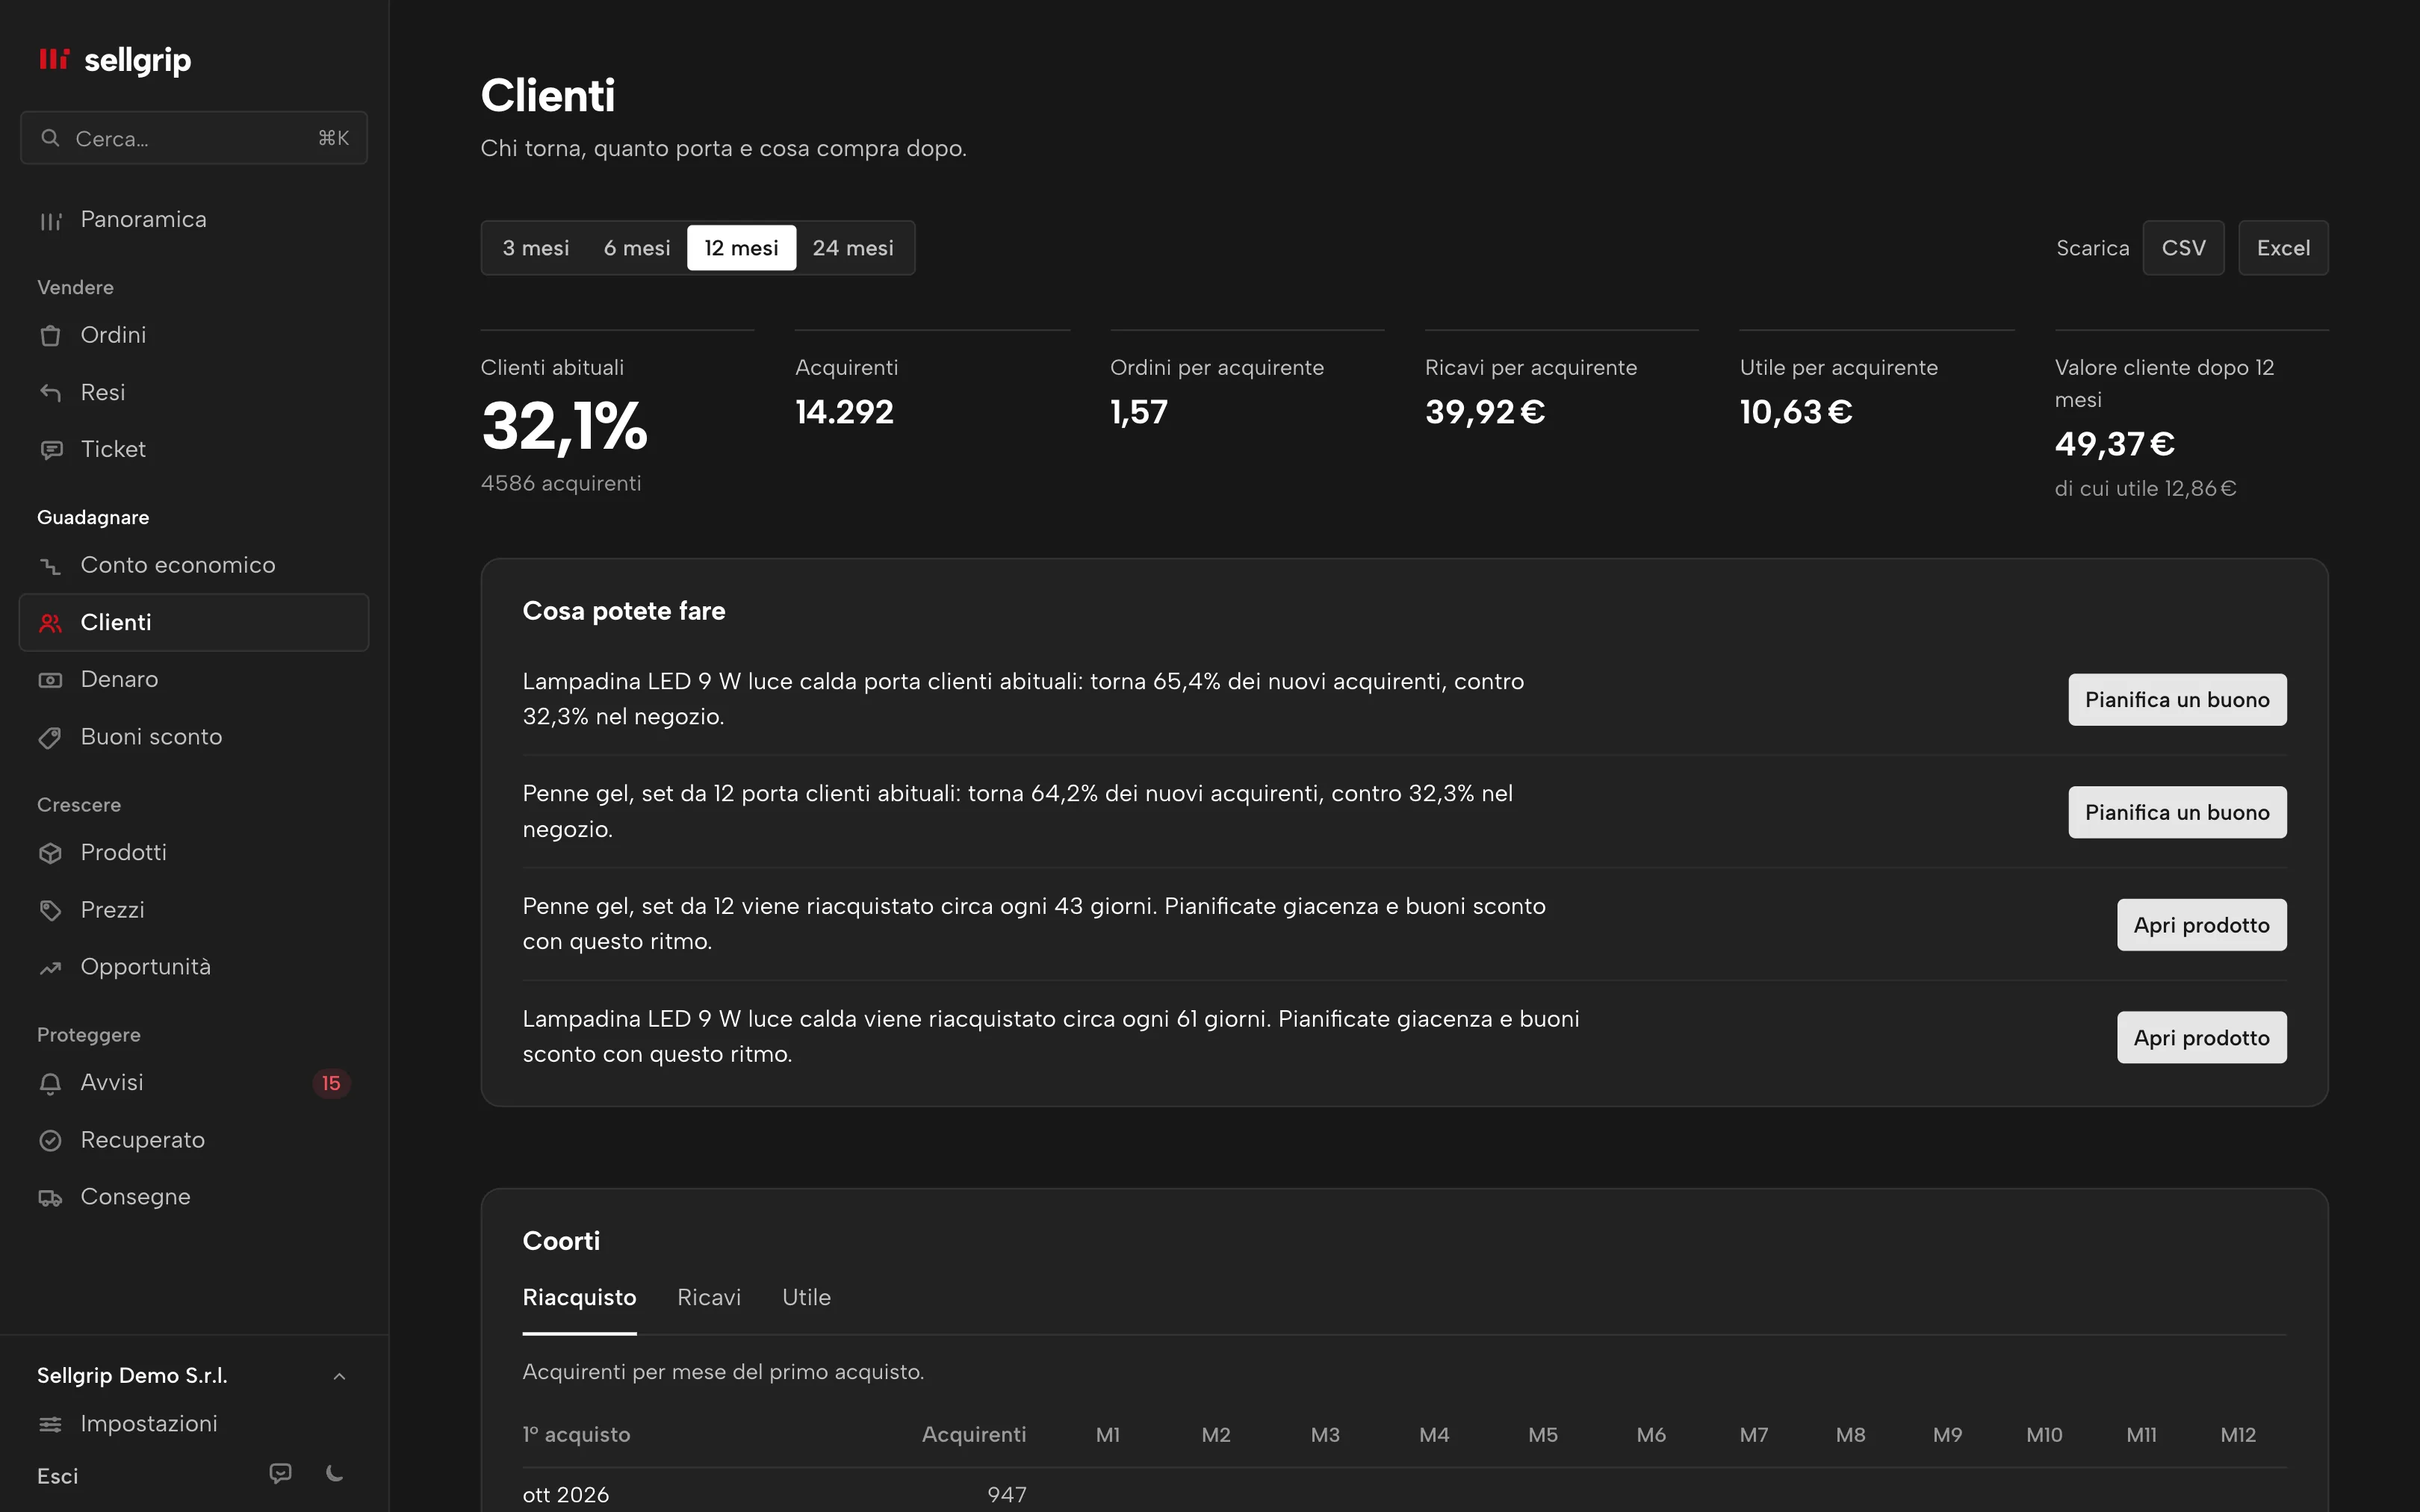Pianifica un buono for Penne gel
Screen dimensions: 2420x1512
tap(2177, 813)
